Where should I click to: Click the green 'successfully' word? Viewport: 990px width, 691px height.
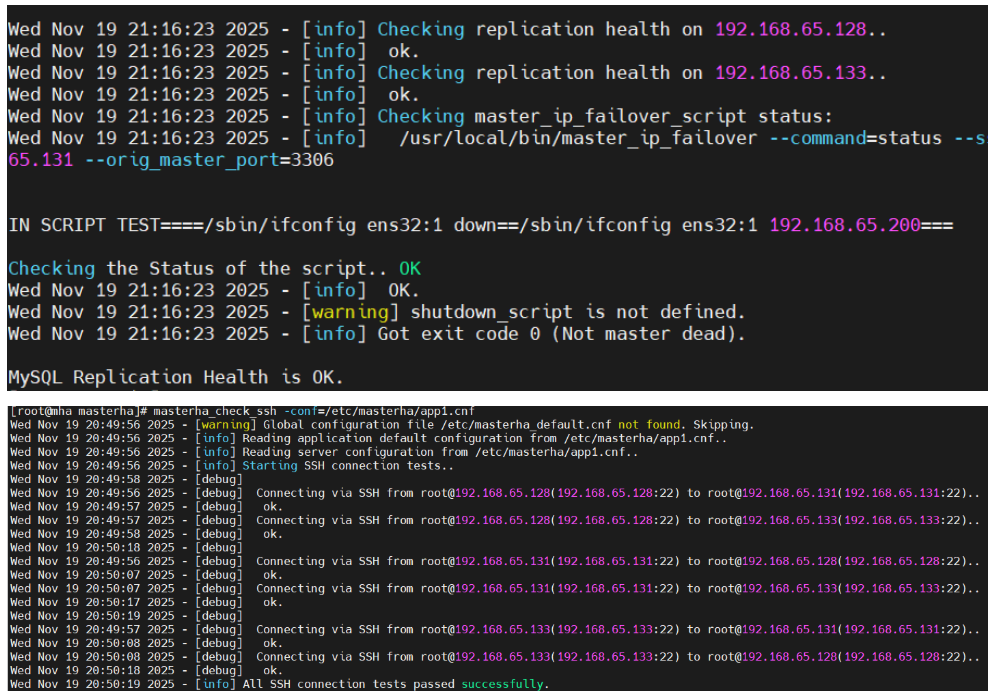pyautogui.click(x=502, y=684)
